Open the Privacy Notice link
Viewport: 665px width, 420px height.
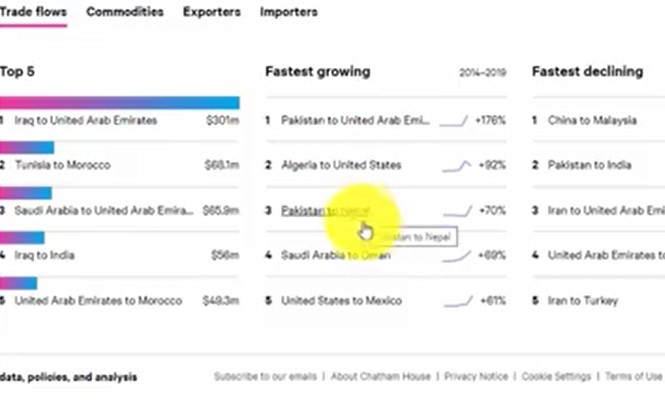coord(476,376)
